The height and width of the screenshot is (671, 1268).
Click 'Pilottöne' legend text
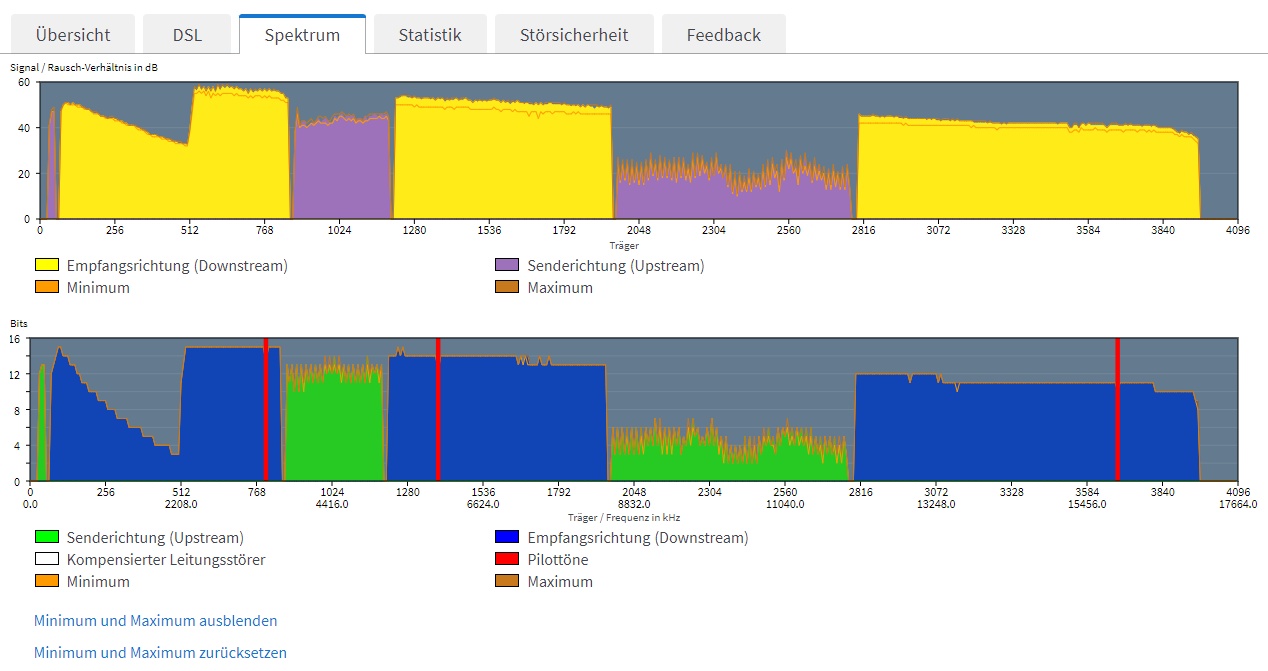click(x=558, y=560)
